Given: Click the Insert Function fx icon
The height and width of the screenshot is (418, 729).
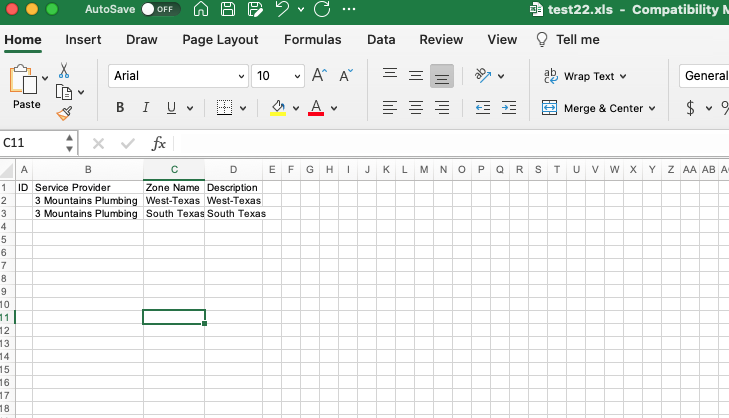Looking at the screenshot, I should coord(158,143).
